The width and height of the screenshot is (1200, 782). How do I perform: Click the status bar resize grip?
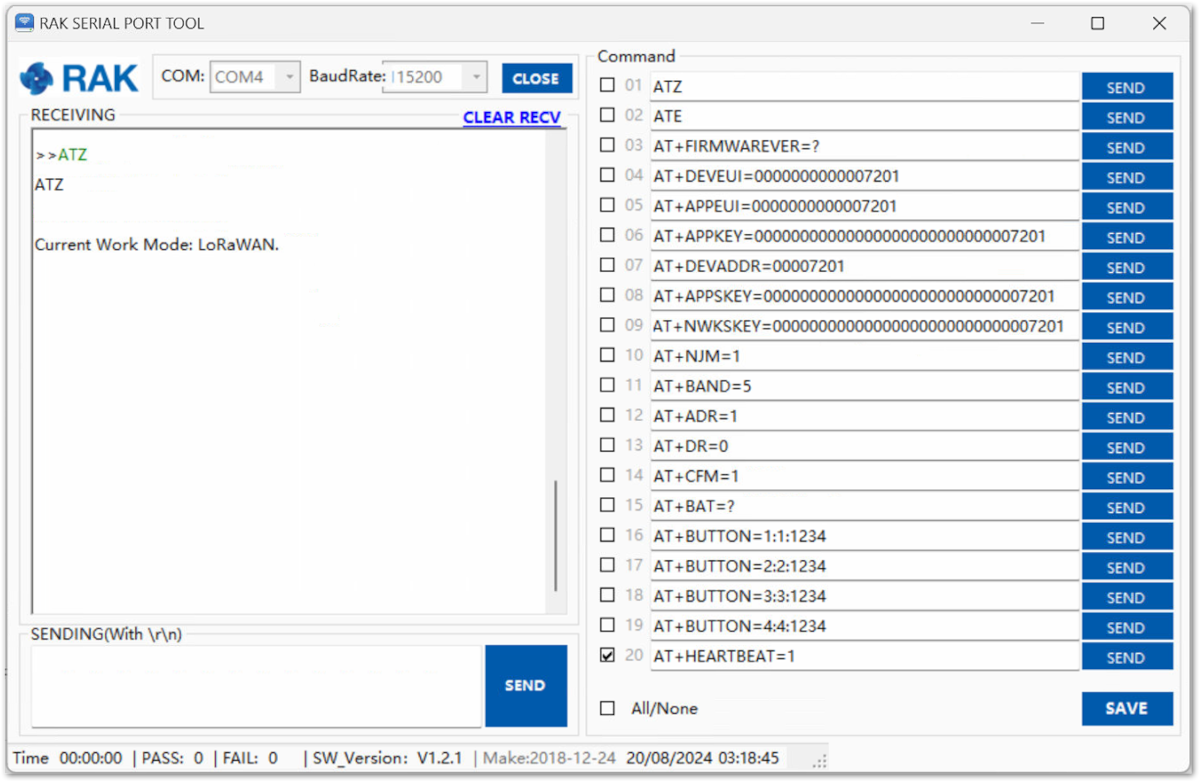click(820, 761)
